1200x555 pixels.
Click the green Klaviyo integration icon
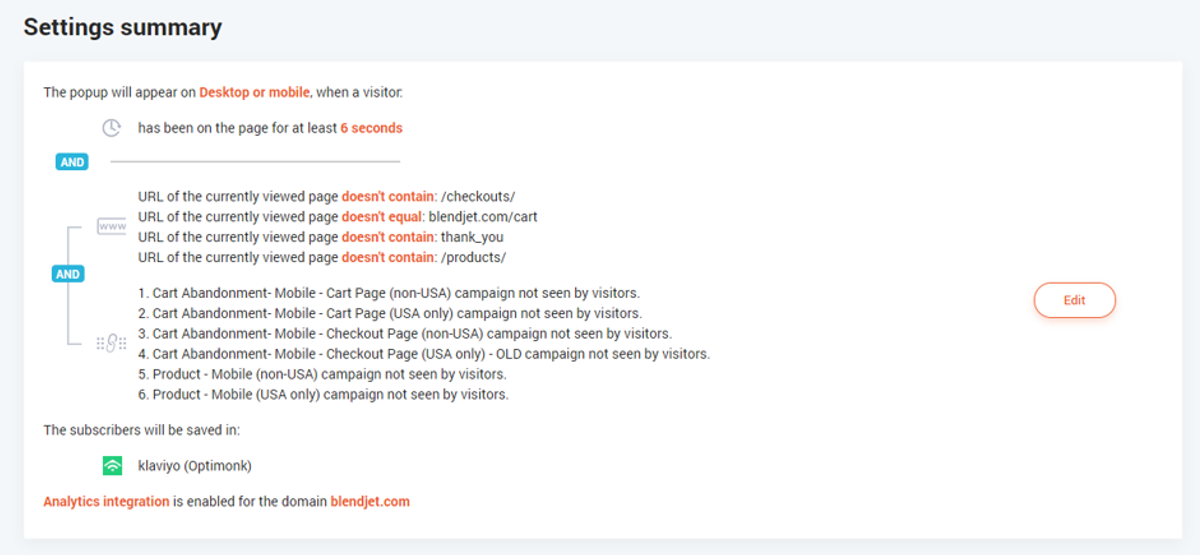click(x=112, y=465)
